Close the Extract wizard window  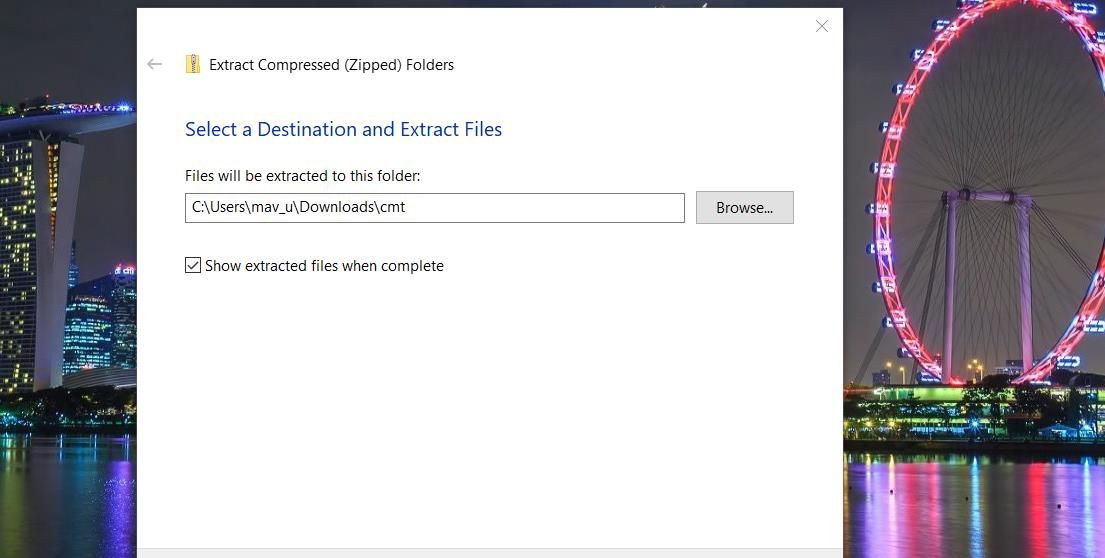(822, 26)
